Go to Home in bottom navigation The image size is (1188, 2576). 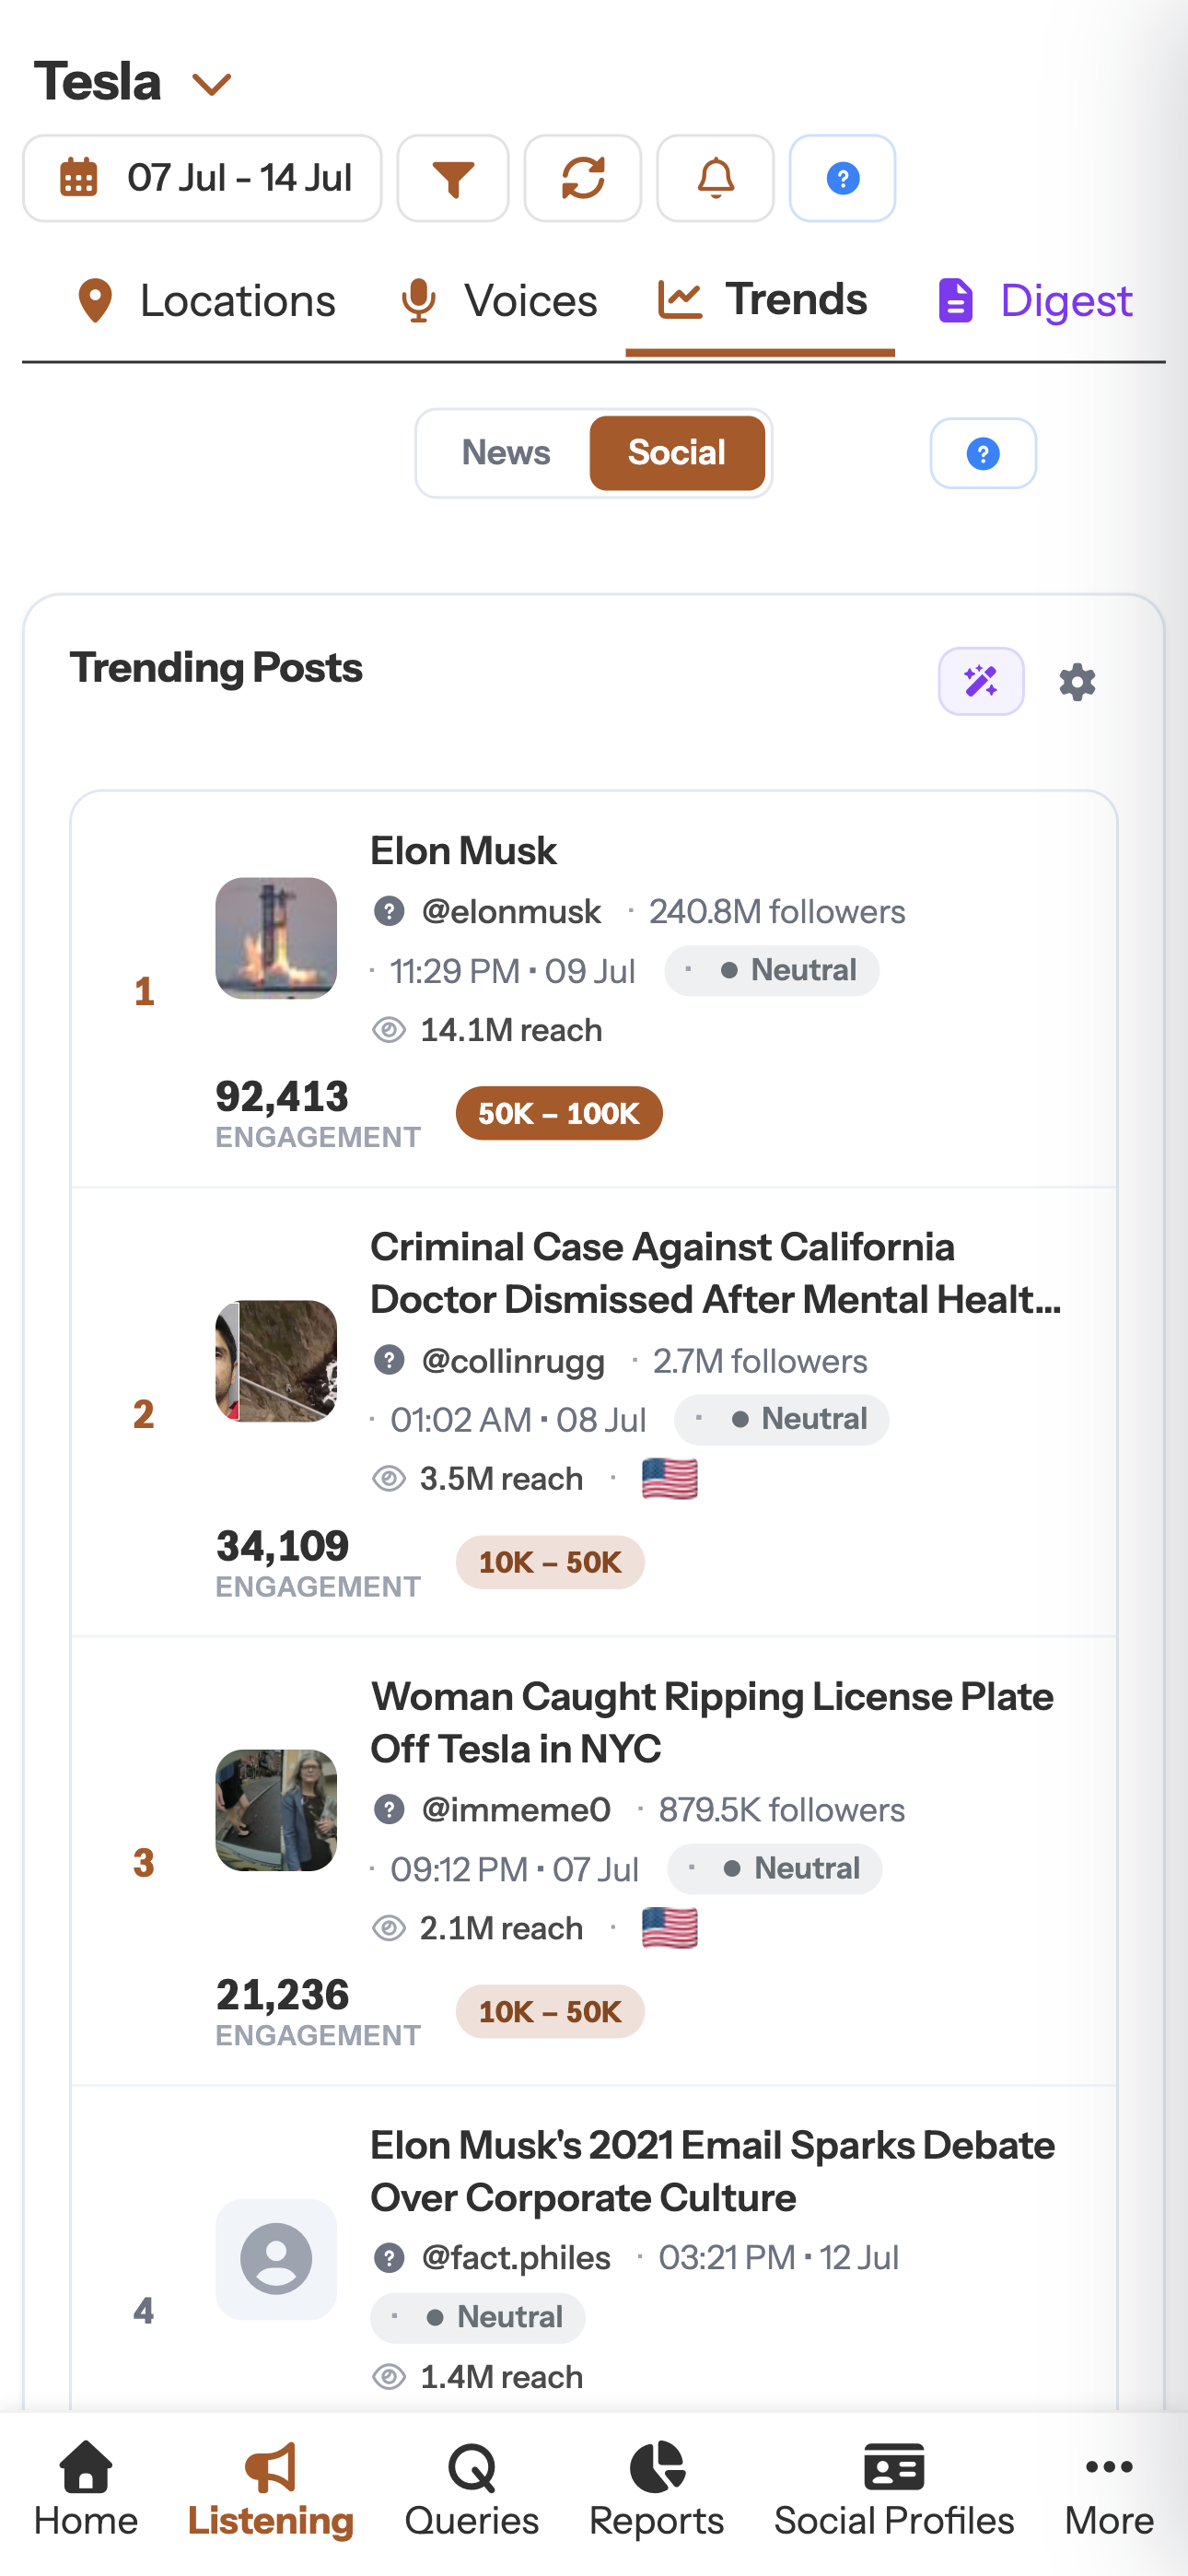[86, 2489]
